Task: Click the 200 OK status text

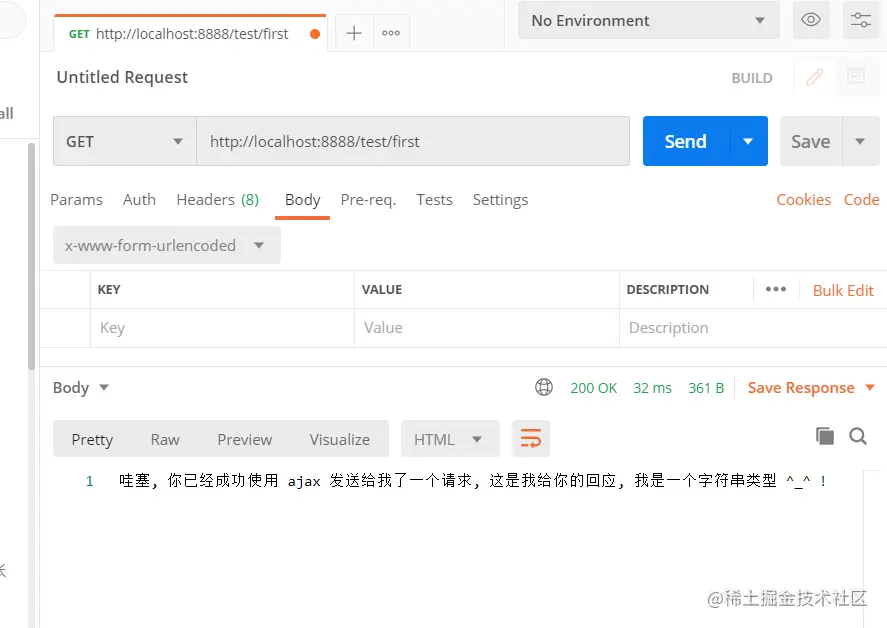Action: coord(593,388)
